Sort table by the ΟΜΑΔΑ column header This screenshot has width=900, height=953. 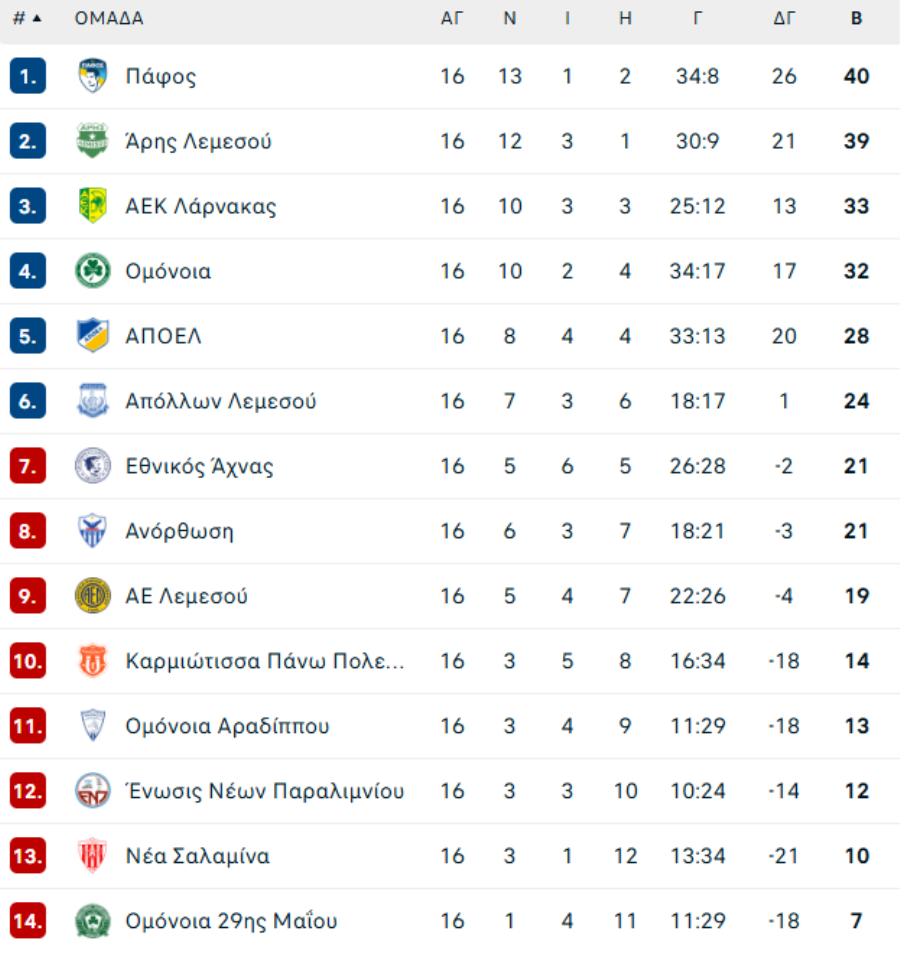coord(109,18)
